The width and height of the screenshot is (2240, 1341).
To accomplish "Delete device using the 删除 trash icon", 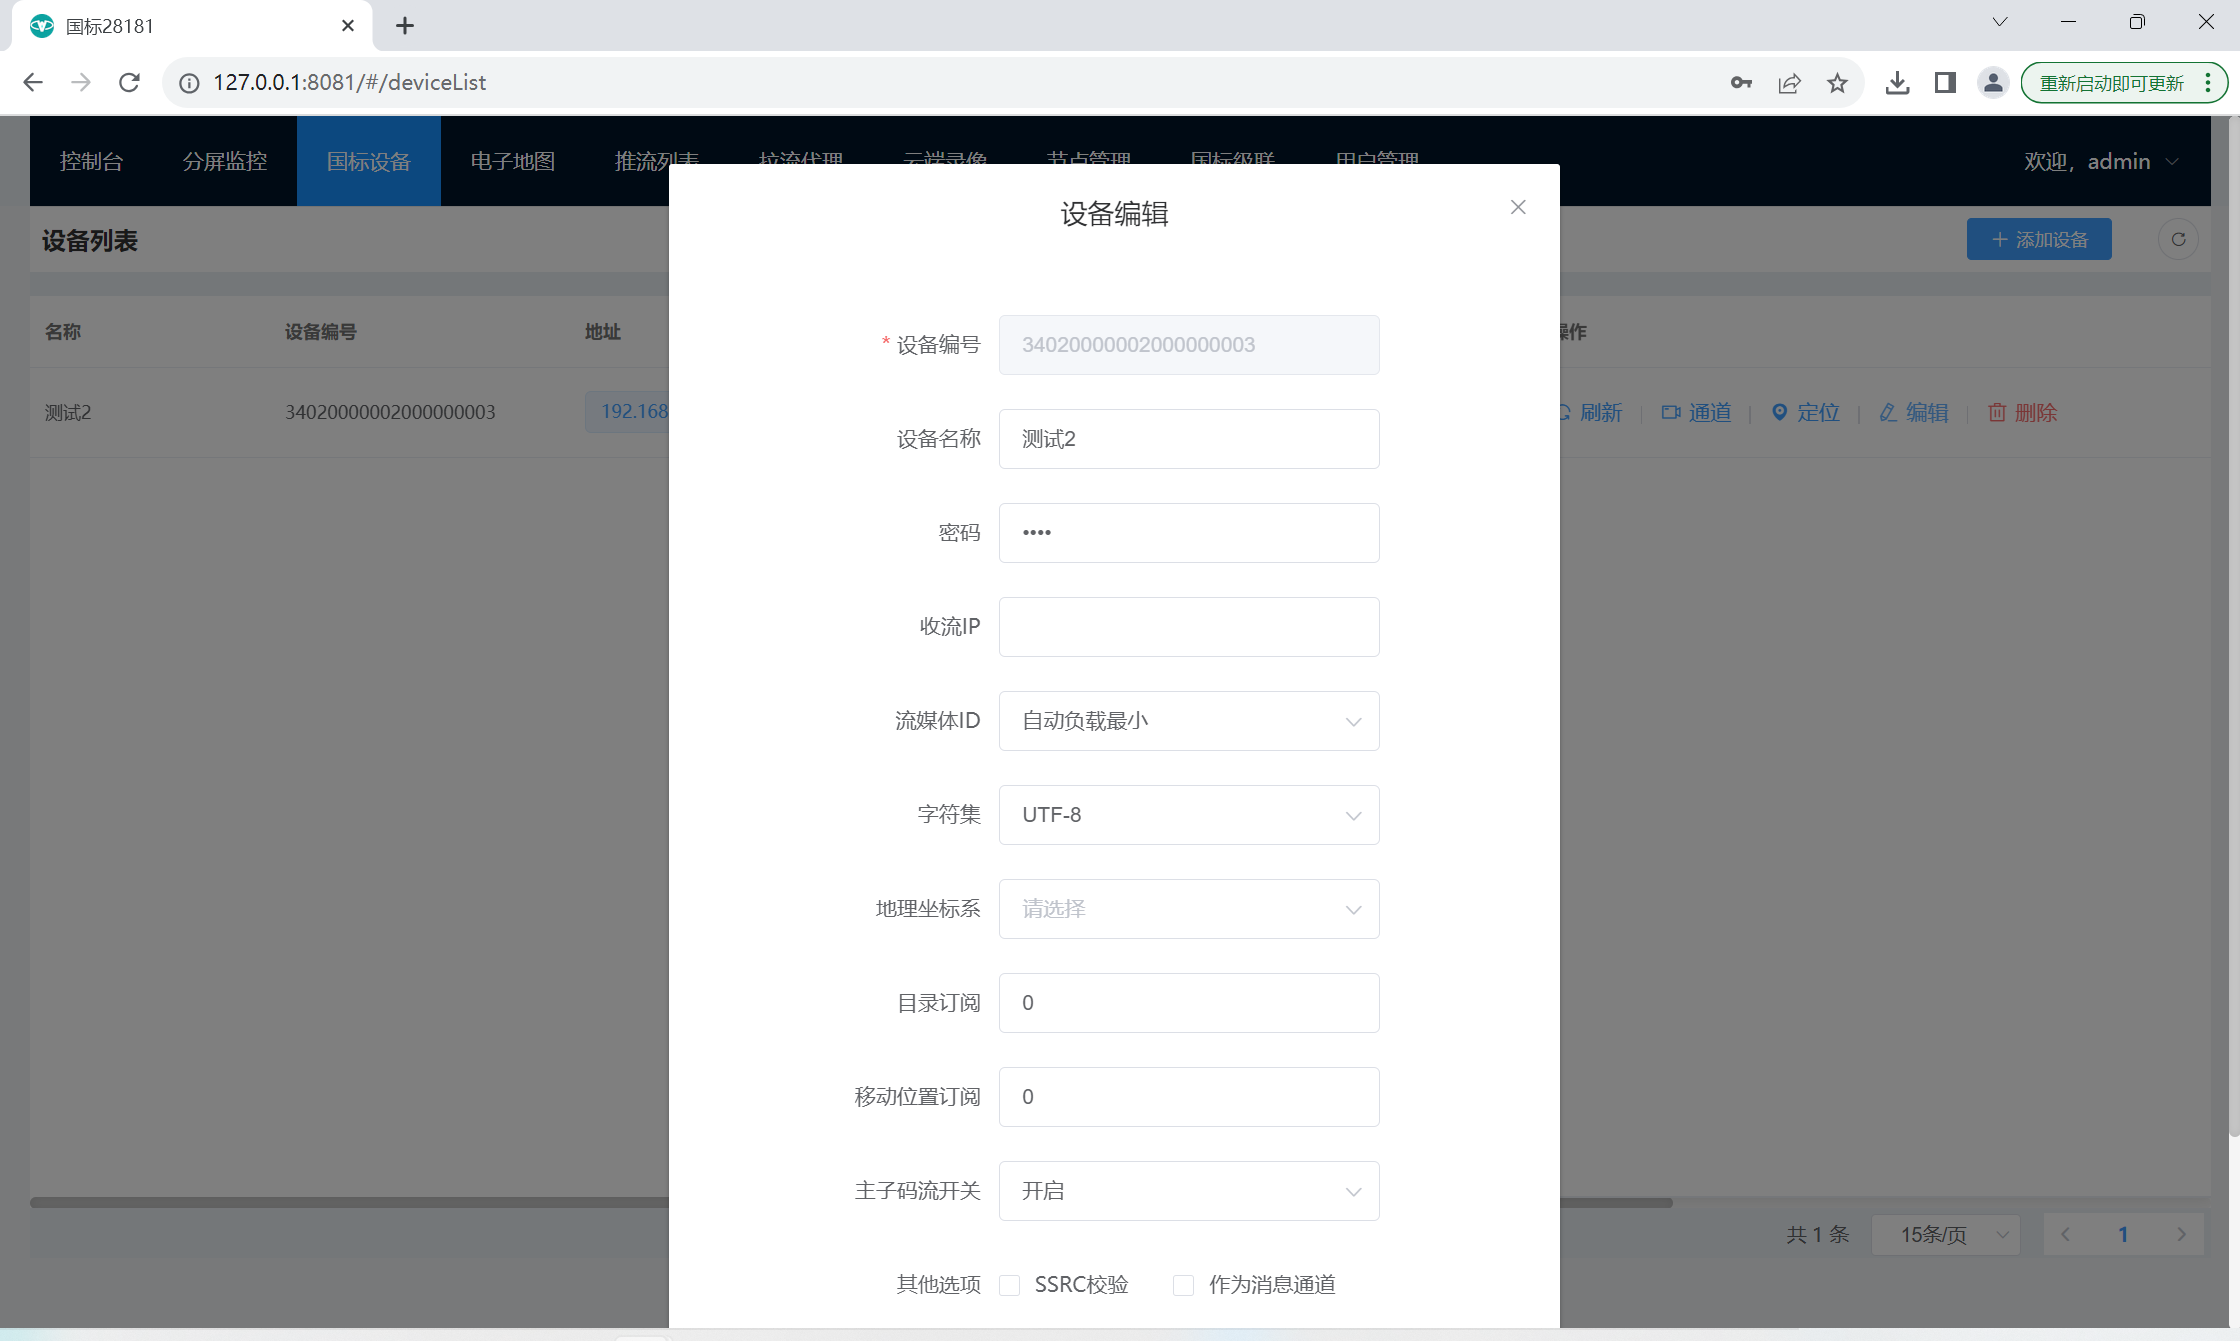I will (1998, 412).
